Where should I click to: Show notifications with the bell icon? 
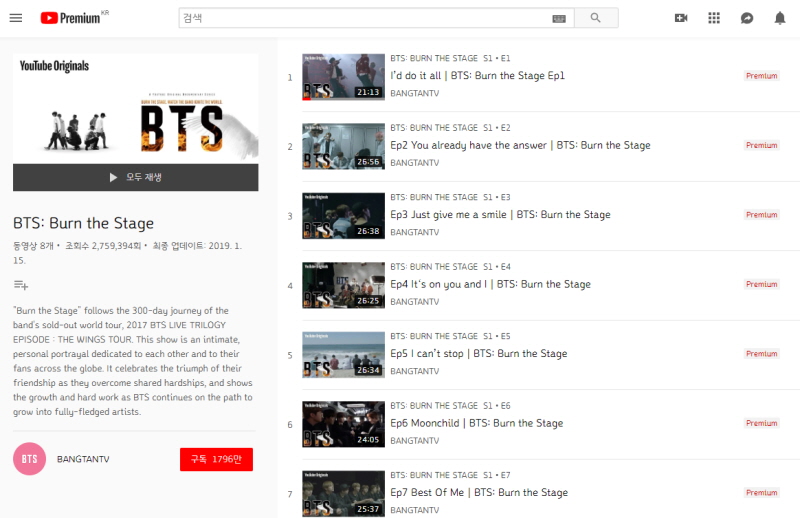click(x=780, y=18)
